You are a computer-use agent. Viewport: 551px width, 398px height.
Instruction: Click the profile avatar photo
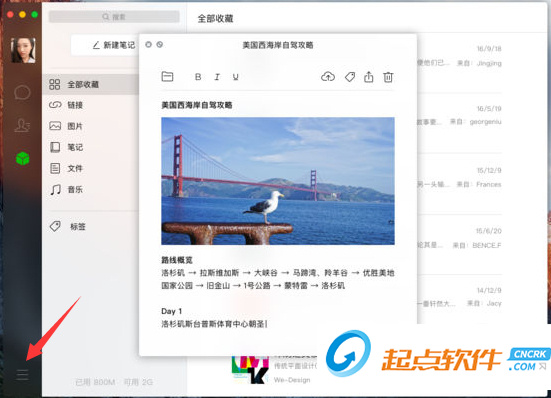point(23,50)
